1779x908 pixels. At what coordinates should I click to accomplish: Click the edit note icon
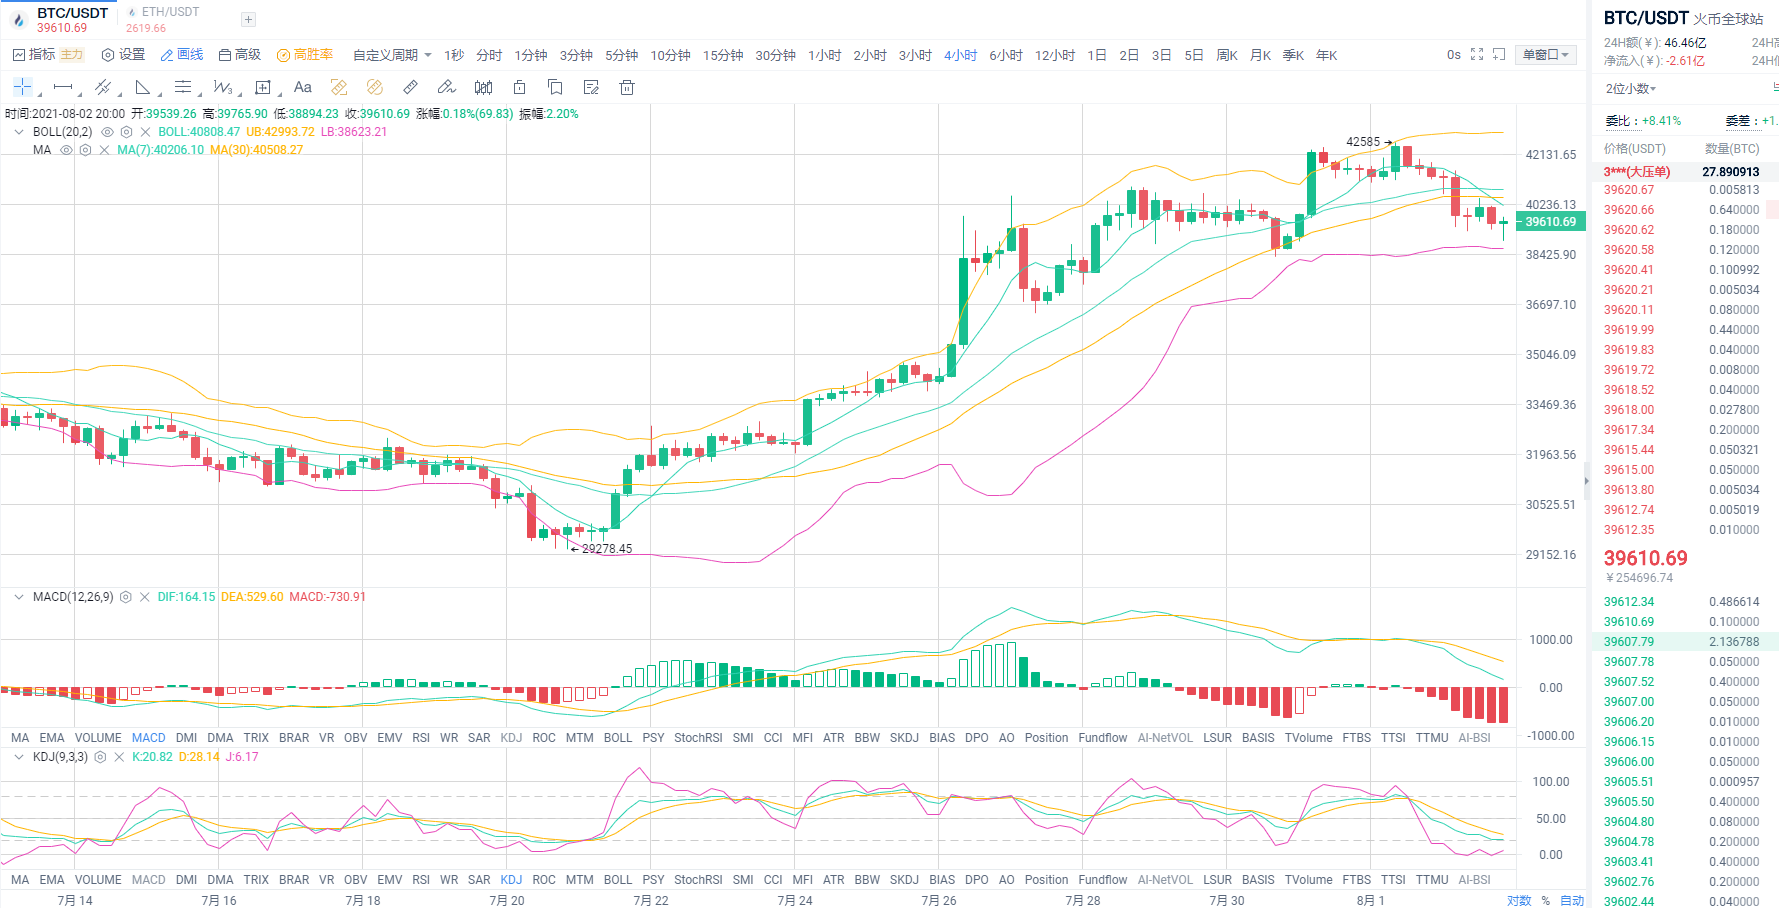click(x=591, y=87)
